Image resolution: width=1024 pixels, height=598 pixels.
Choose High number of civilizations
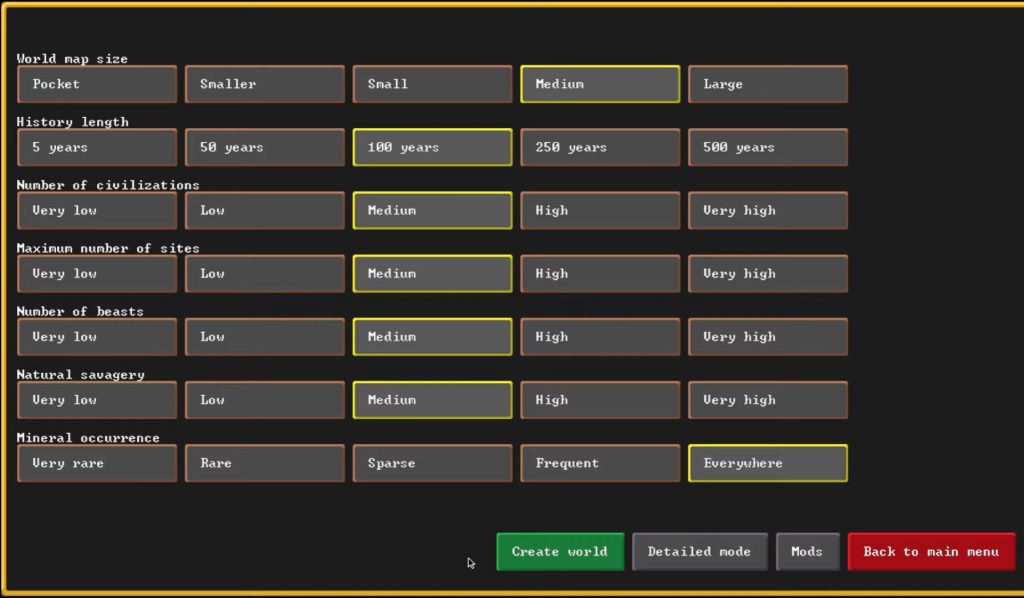600,210
